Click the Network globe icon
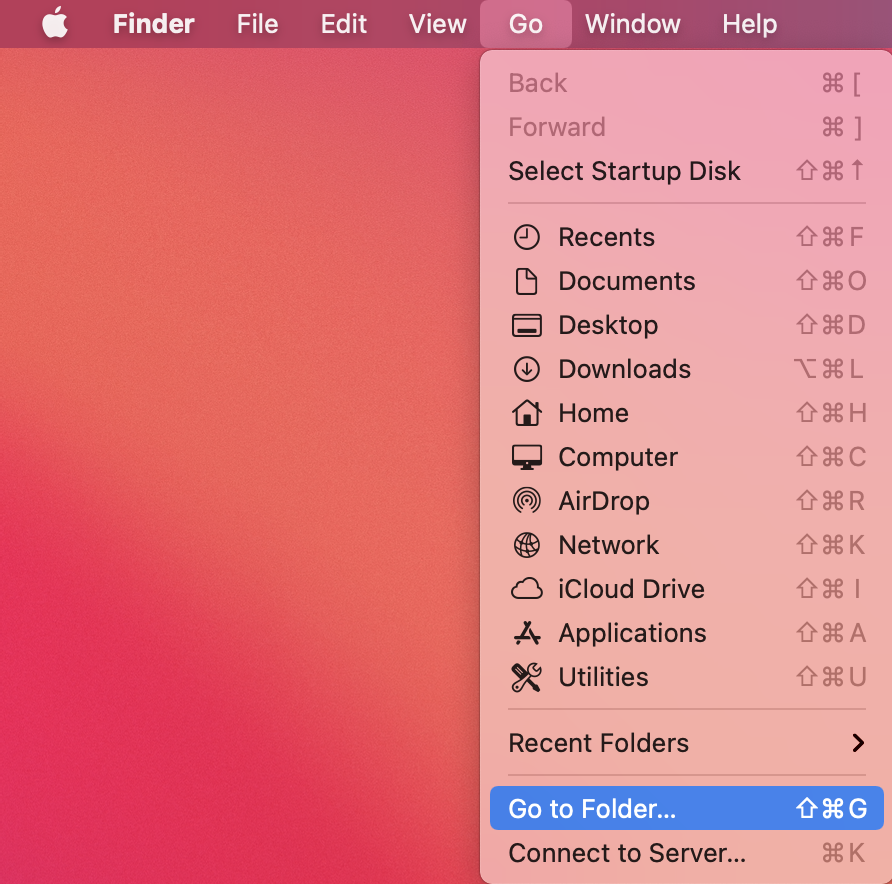This screenshot has width=892, height=884. (526, 545)
